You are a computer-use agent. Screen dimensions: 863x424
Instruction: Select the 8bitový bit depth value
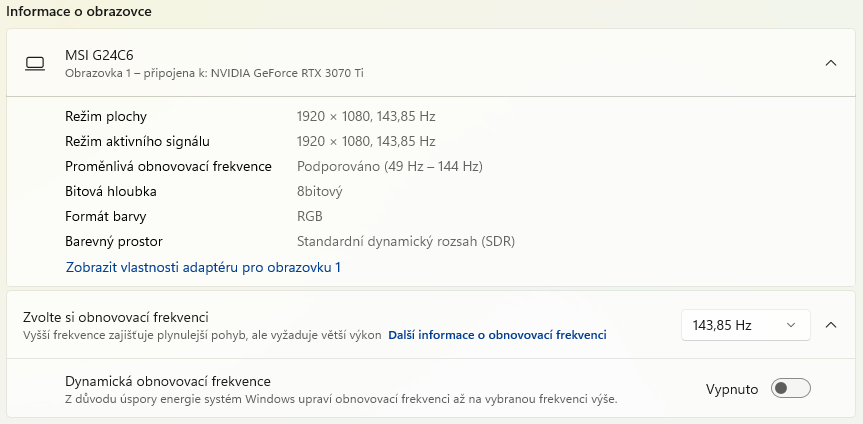click(x=320, y=191)
